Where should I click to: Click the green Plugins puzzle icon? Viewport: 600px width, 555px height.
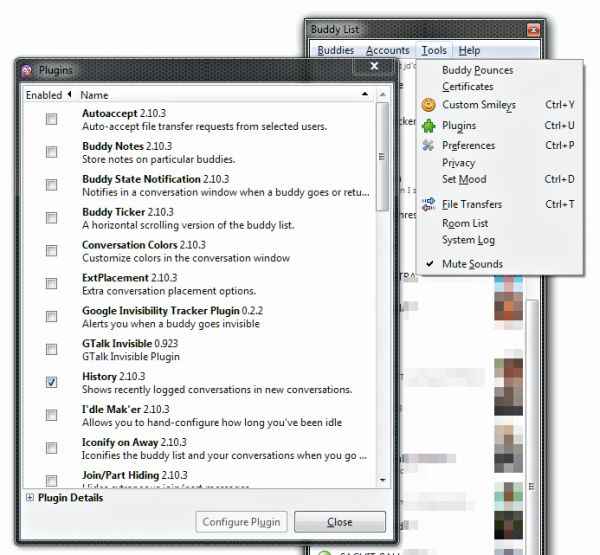coord(428,126)
